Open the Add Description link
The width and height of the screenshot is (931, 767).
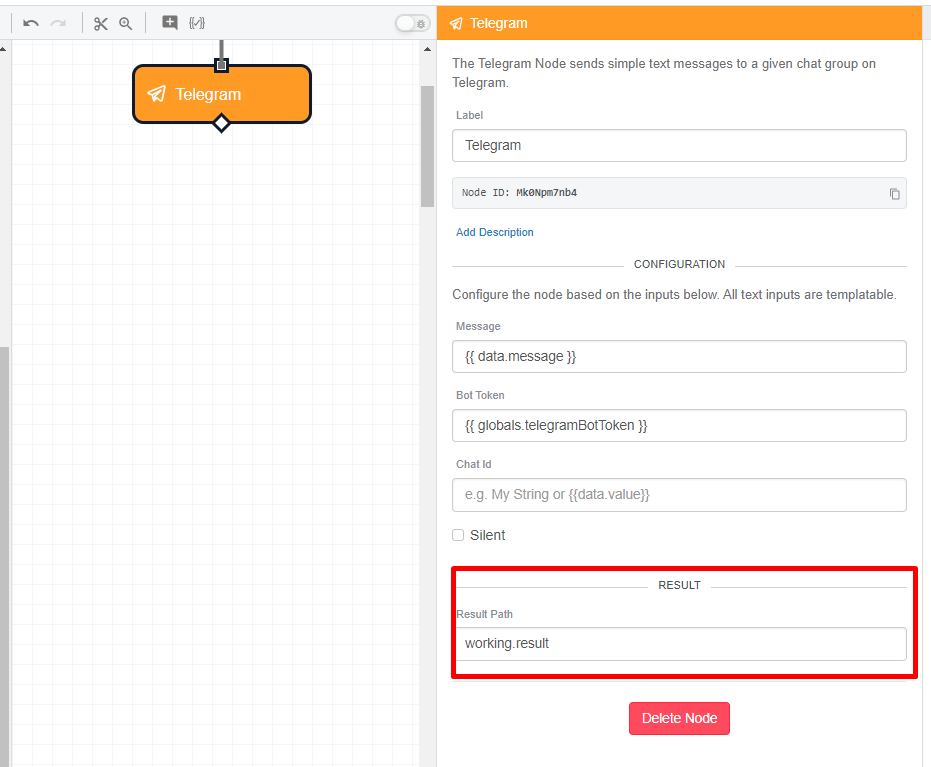pos(495,232)
